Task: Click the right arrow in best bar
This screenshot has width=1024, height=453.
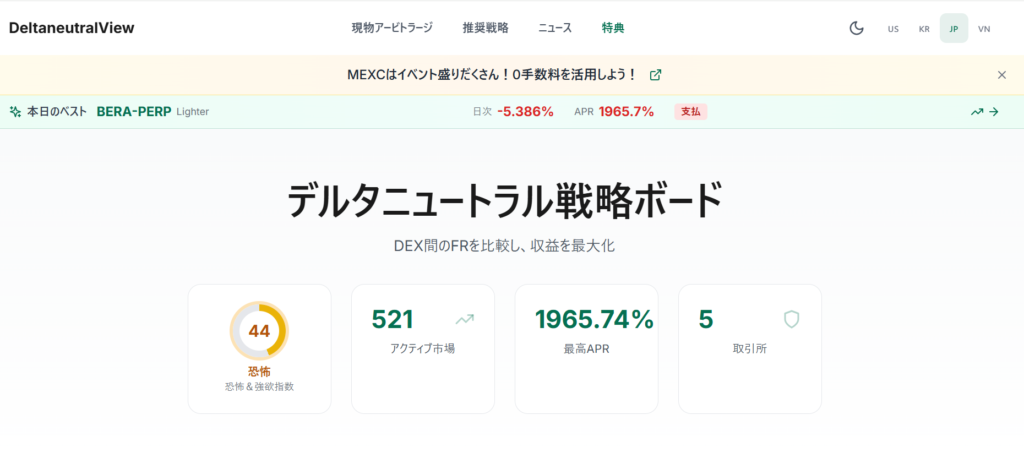Action: [x=994, y=112]
